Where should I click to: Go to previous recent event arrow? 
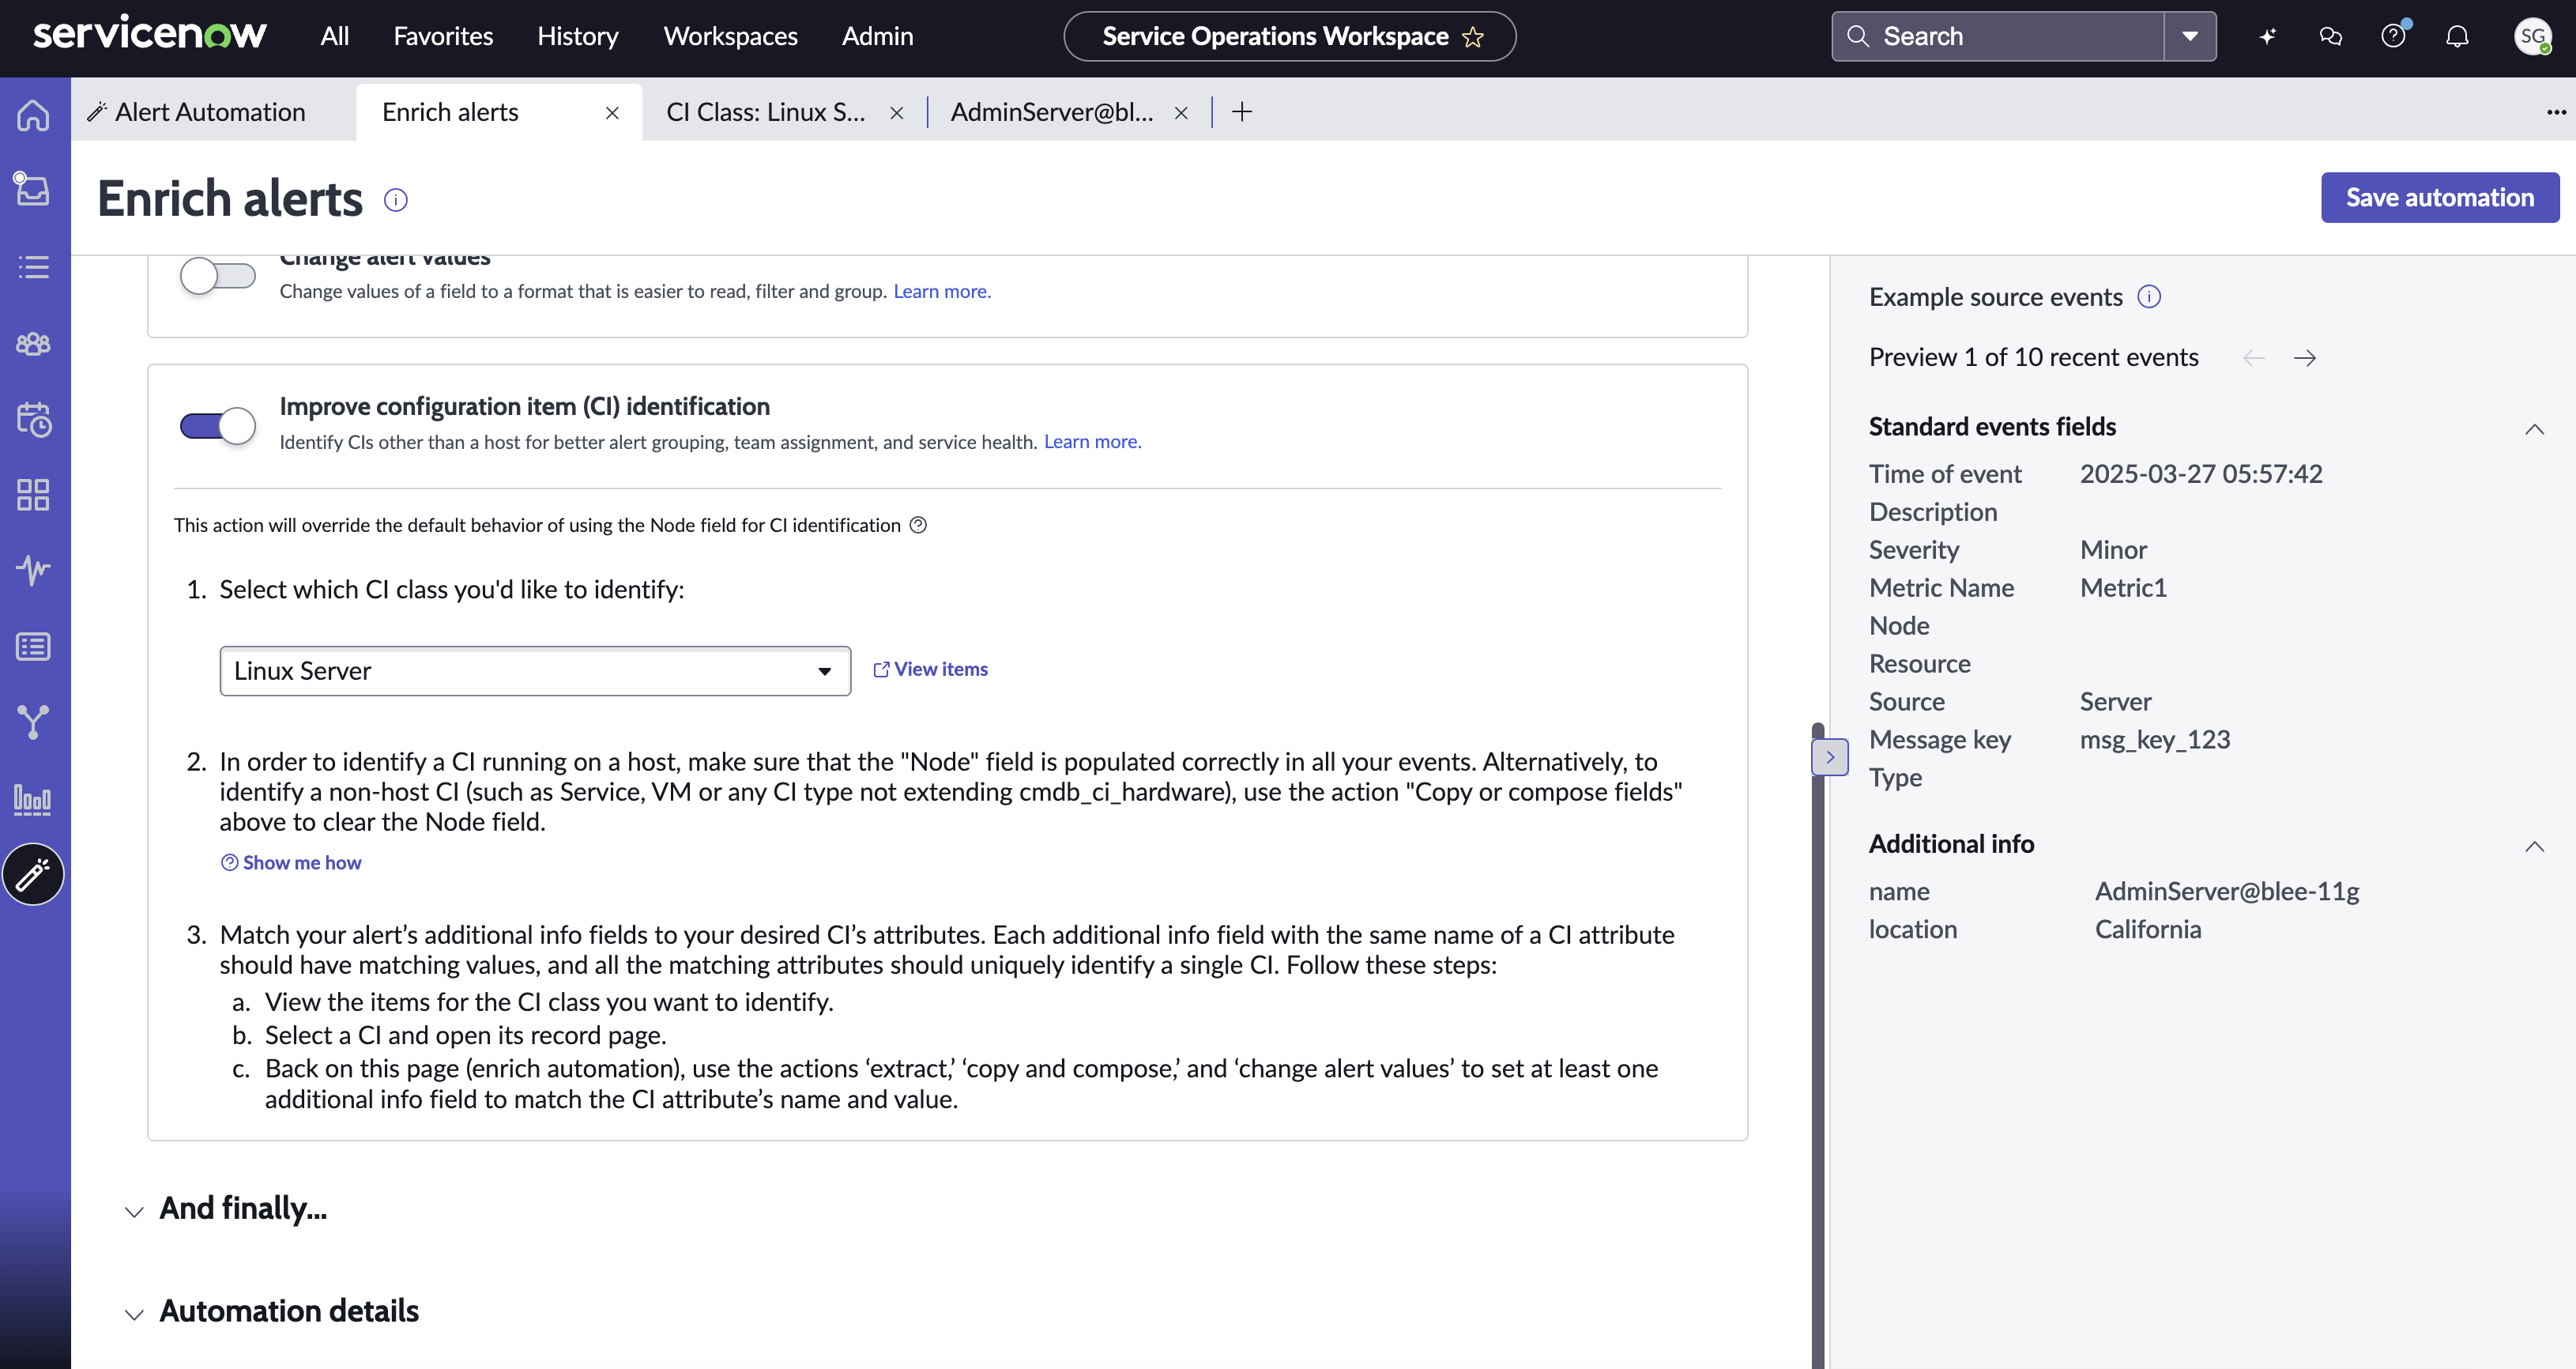(2254, 358)
